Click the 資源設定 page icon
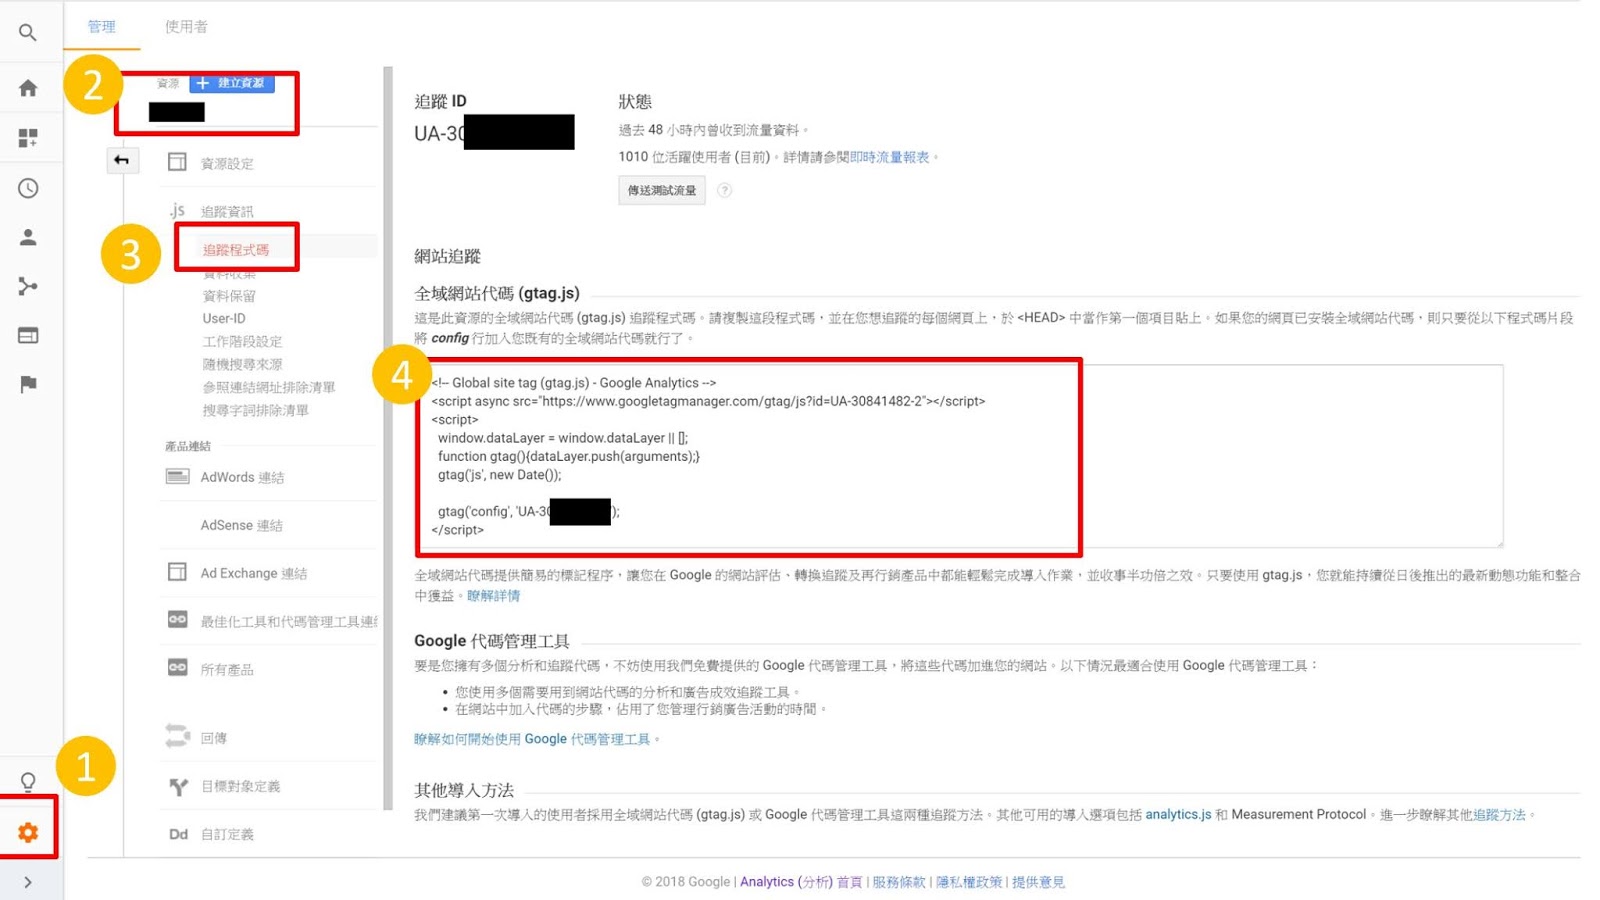The height and width of the screenshot is (900, 1600). 177,162
